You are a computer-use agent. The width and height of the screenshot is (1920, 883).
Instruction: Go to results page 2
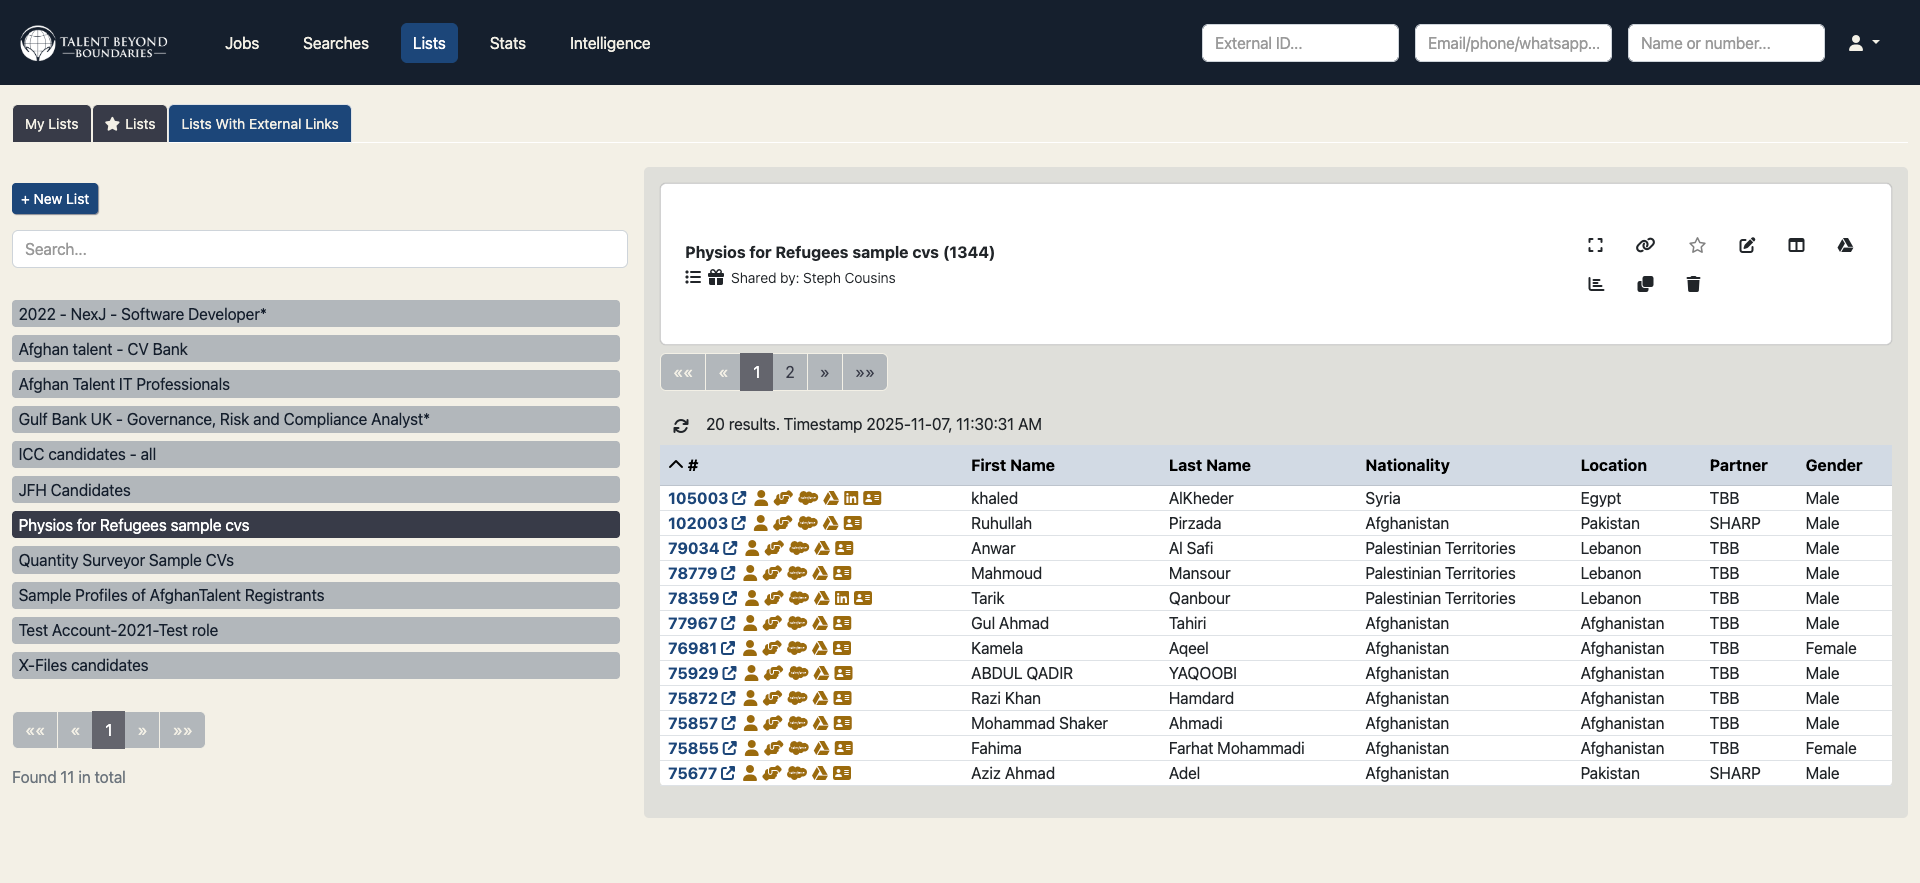790,372
